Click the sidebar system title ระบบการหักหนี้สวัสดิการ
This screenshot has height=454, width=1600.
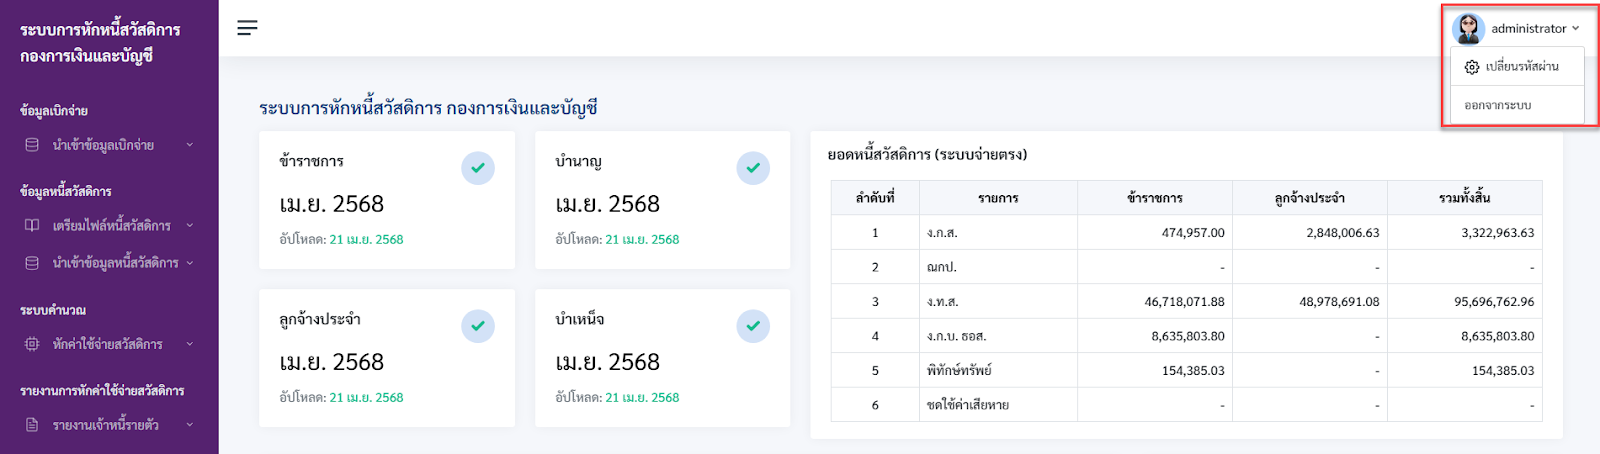click(x=100, y=30)
